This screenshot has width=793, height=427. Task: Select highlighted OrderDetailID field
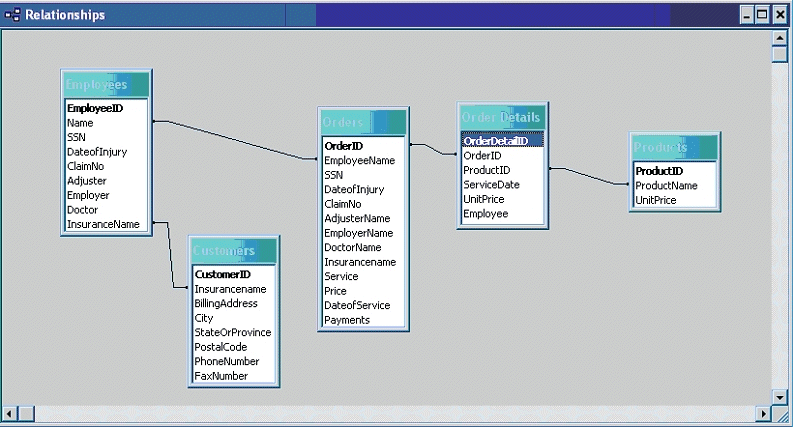[x=503, y=141]
